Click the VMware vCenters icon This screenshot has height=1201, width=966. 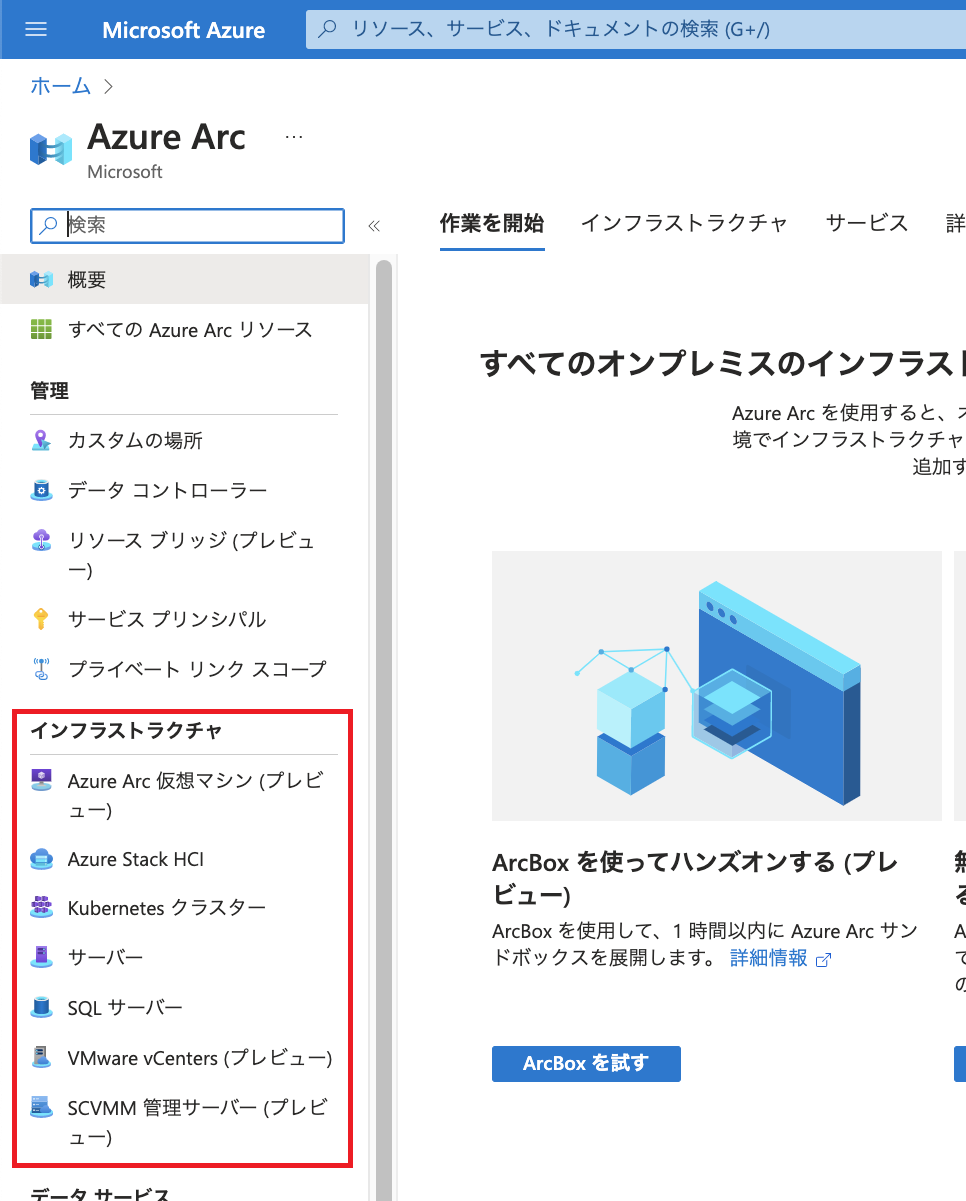point(41,1057)
